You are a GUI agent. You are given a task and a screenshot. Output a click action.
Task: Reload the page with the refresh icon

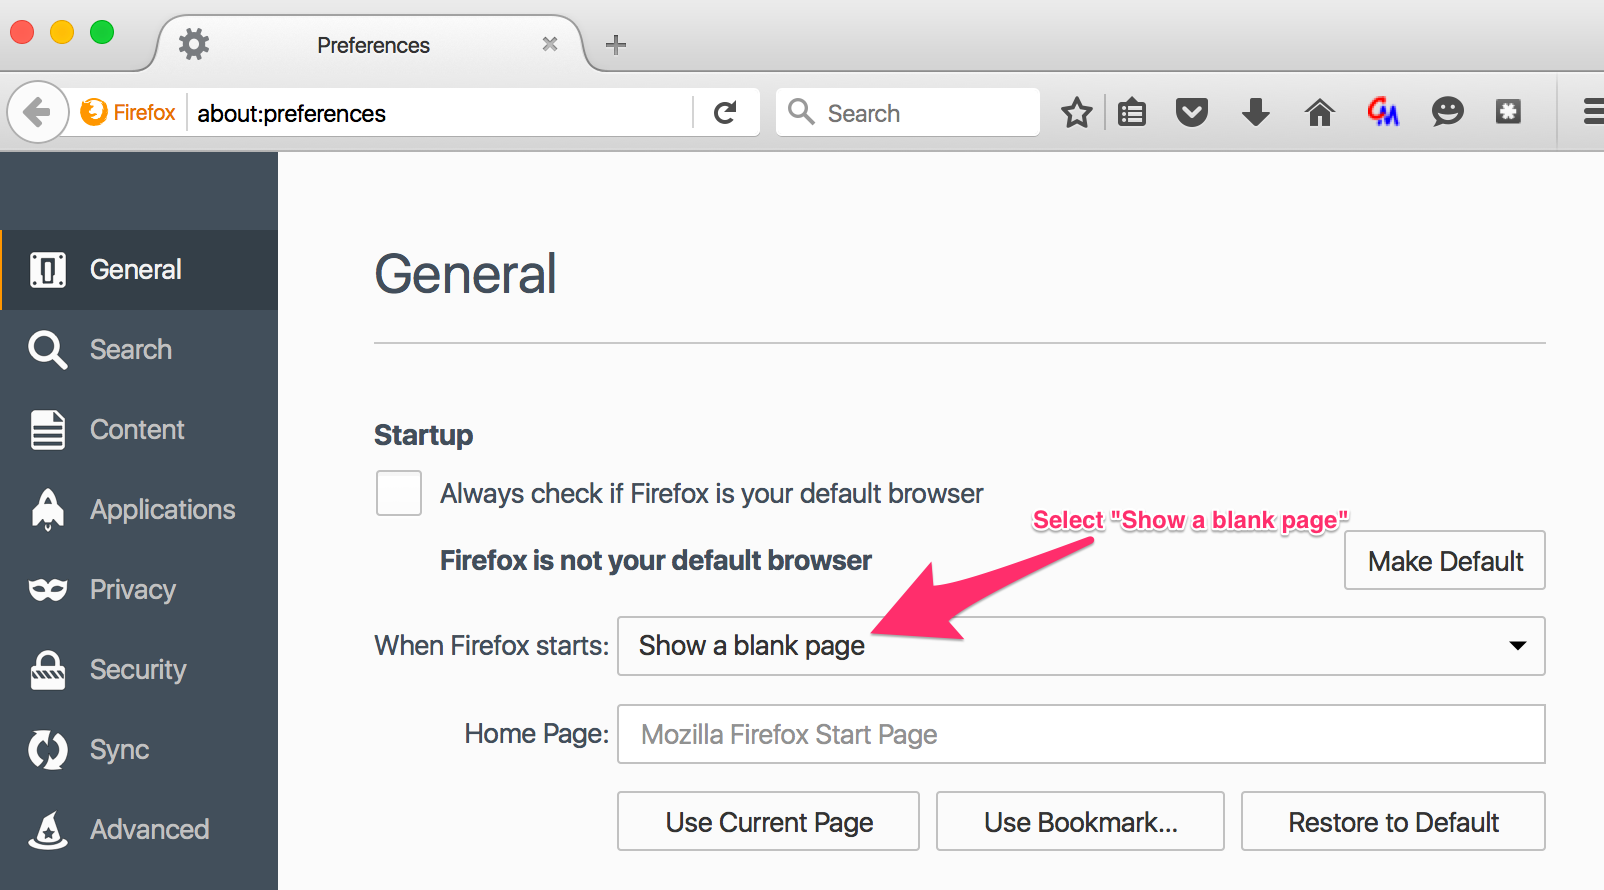pyautogui.click(x=725, y=113)
